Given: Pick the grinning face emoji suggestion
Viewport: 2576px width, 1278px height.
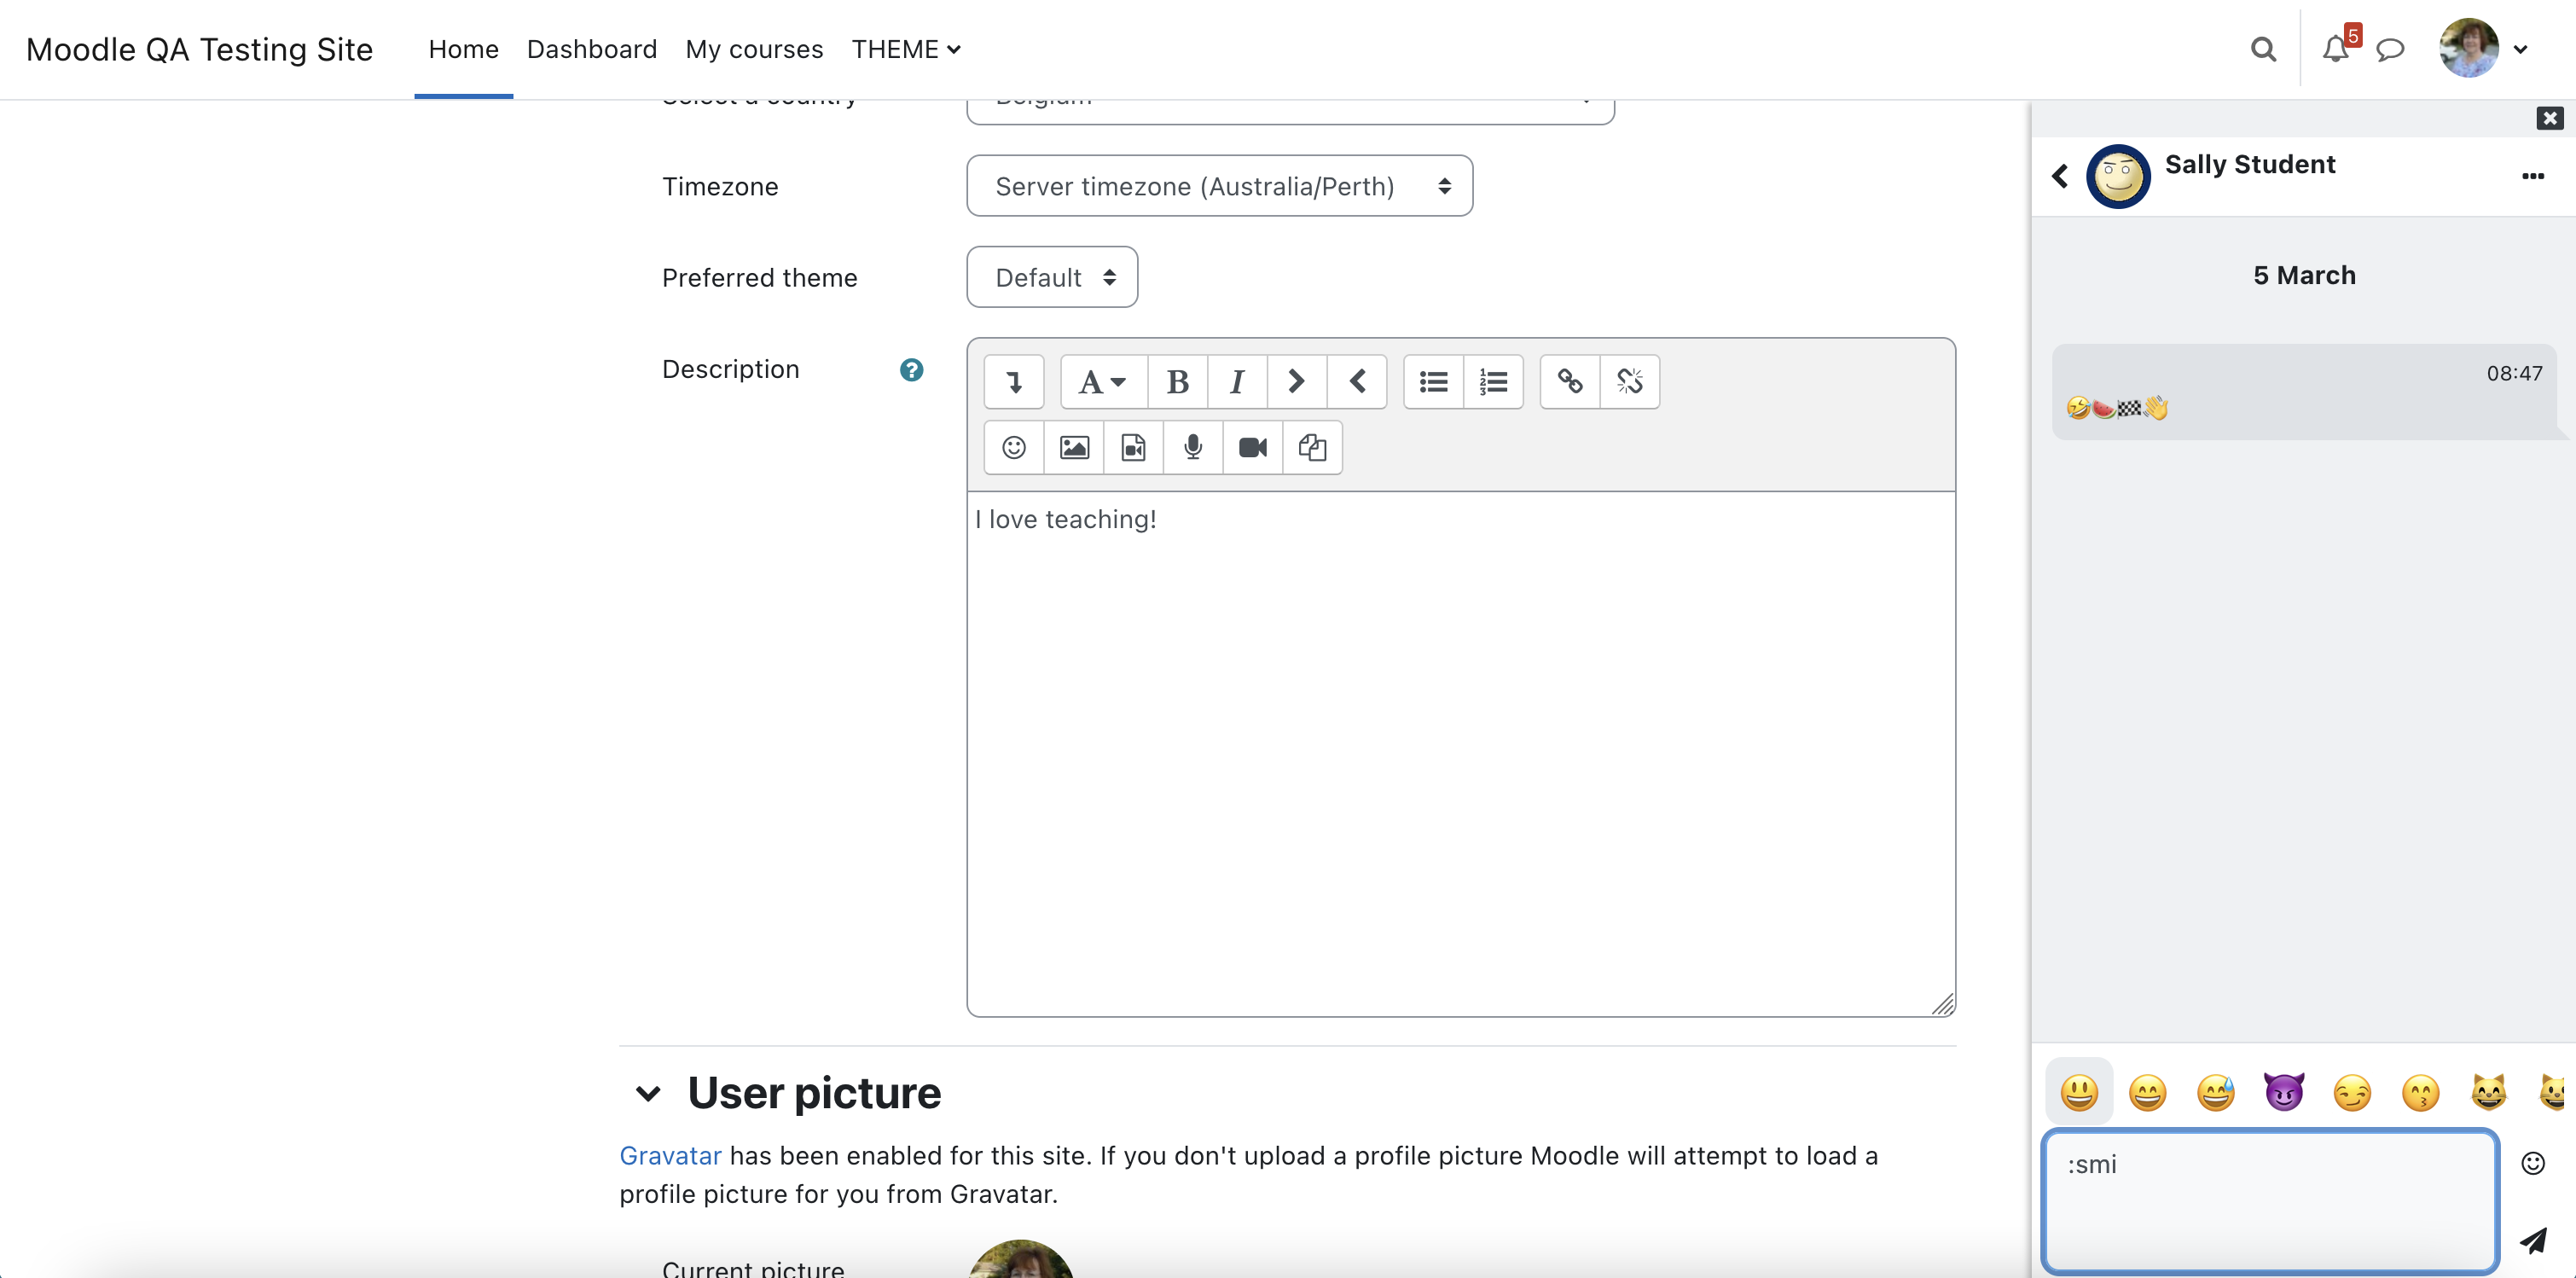Looking at the screenshot, I should click(x=2079, y=1092).
